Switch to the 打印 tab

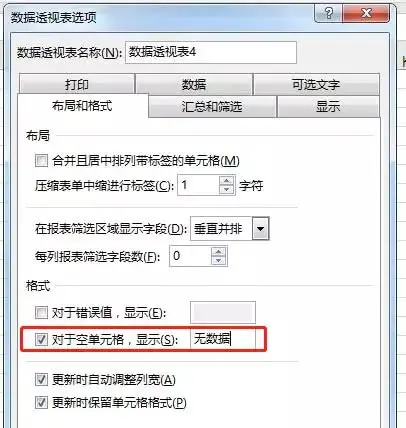[x=77, y=84]
